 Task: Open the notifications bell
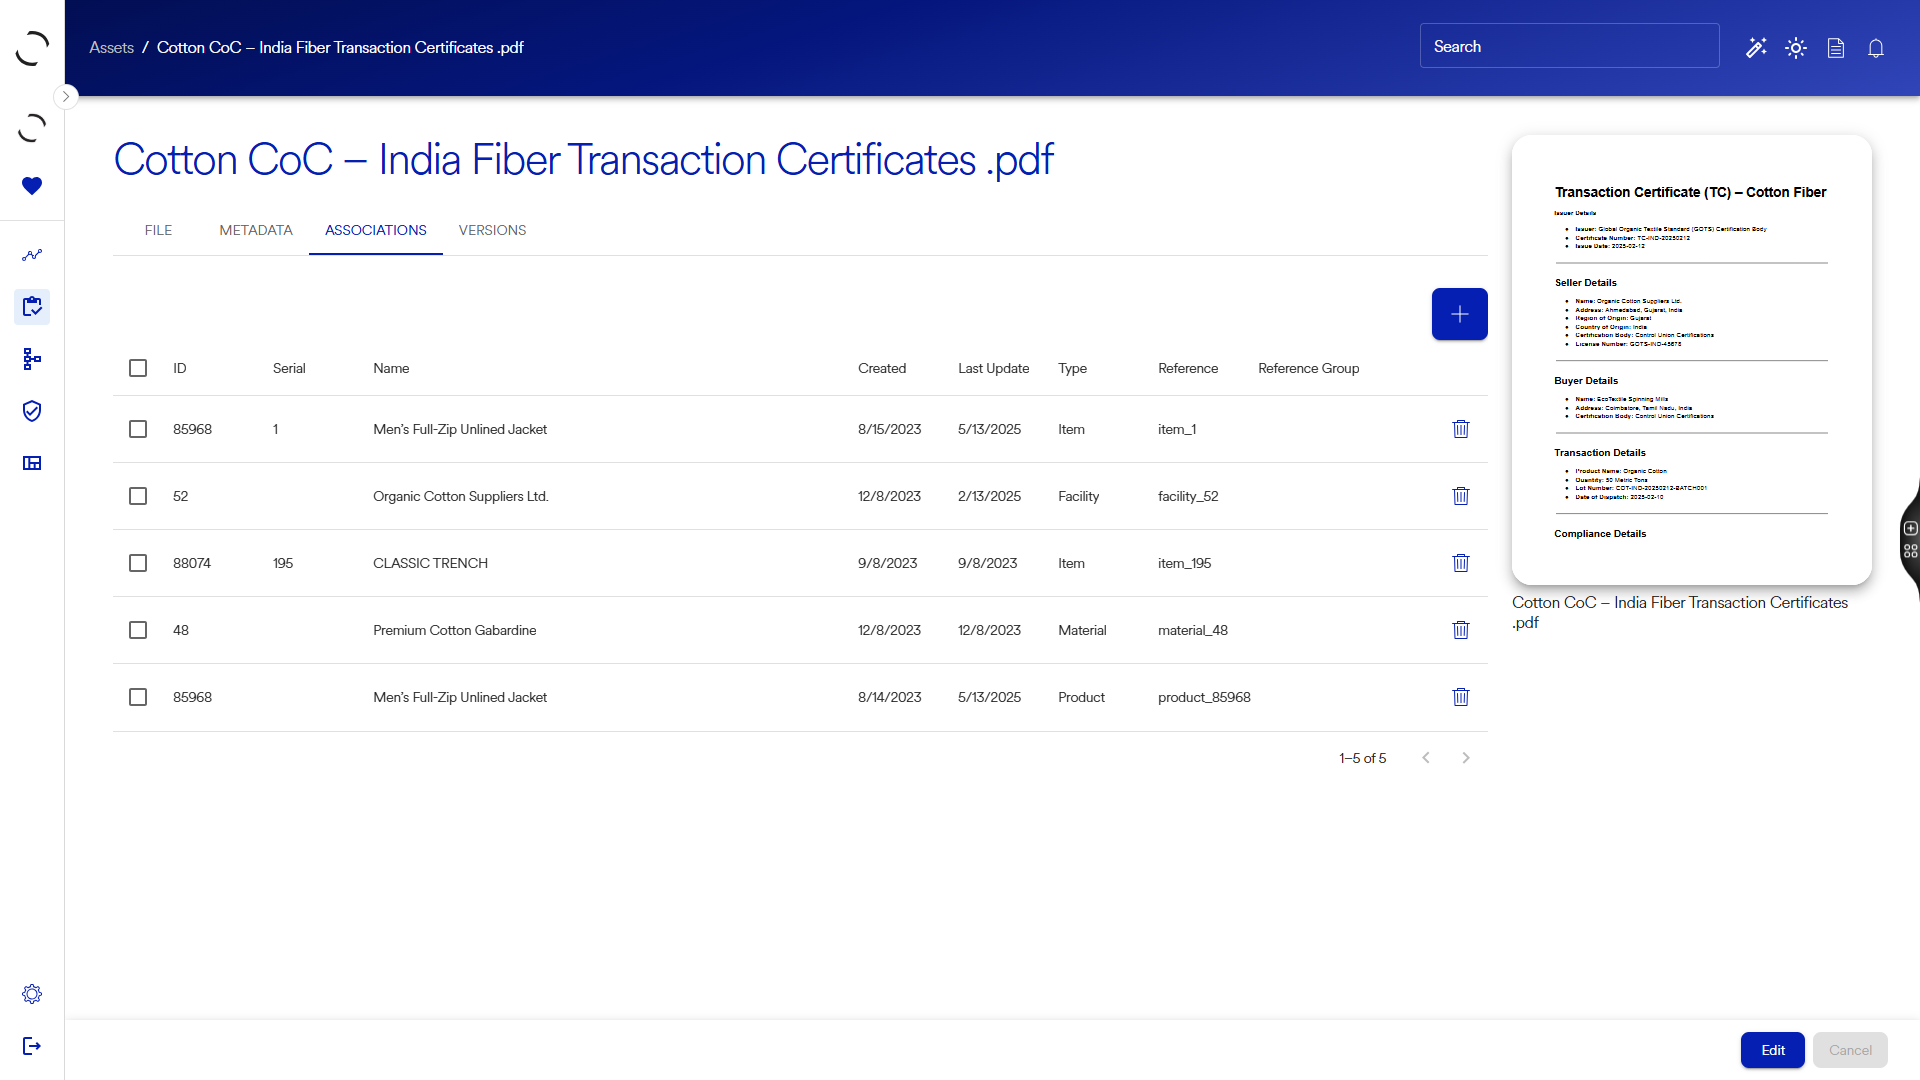pos(1876,48)
